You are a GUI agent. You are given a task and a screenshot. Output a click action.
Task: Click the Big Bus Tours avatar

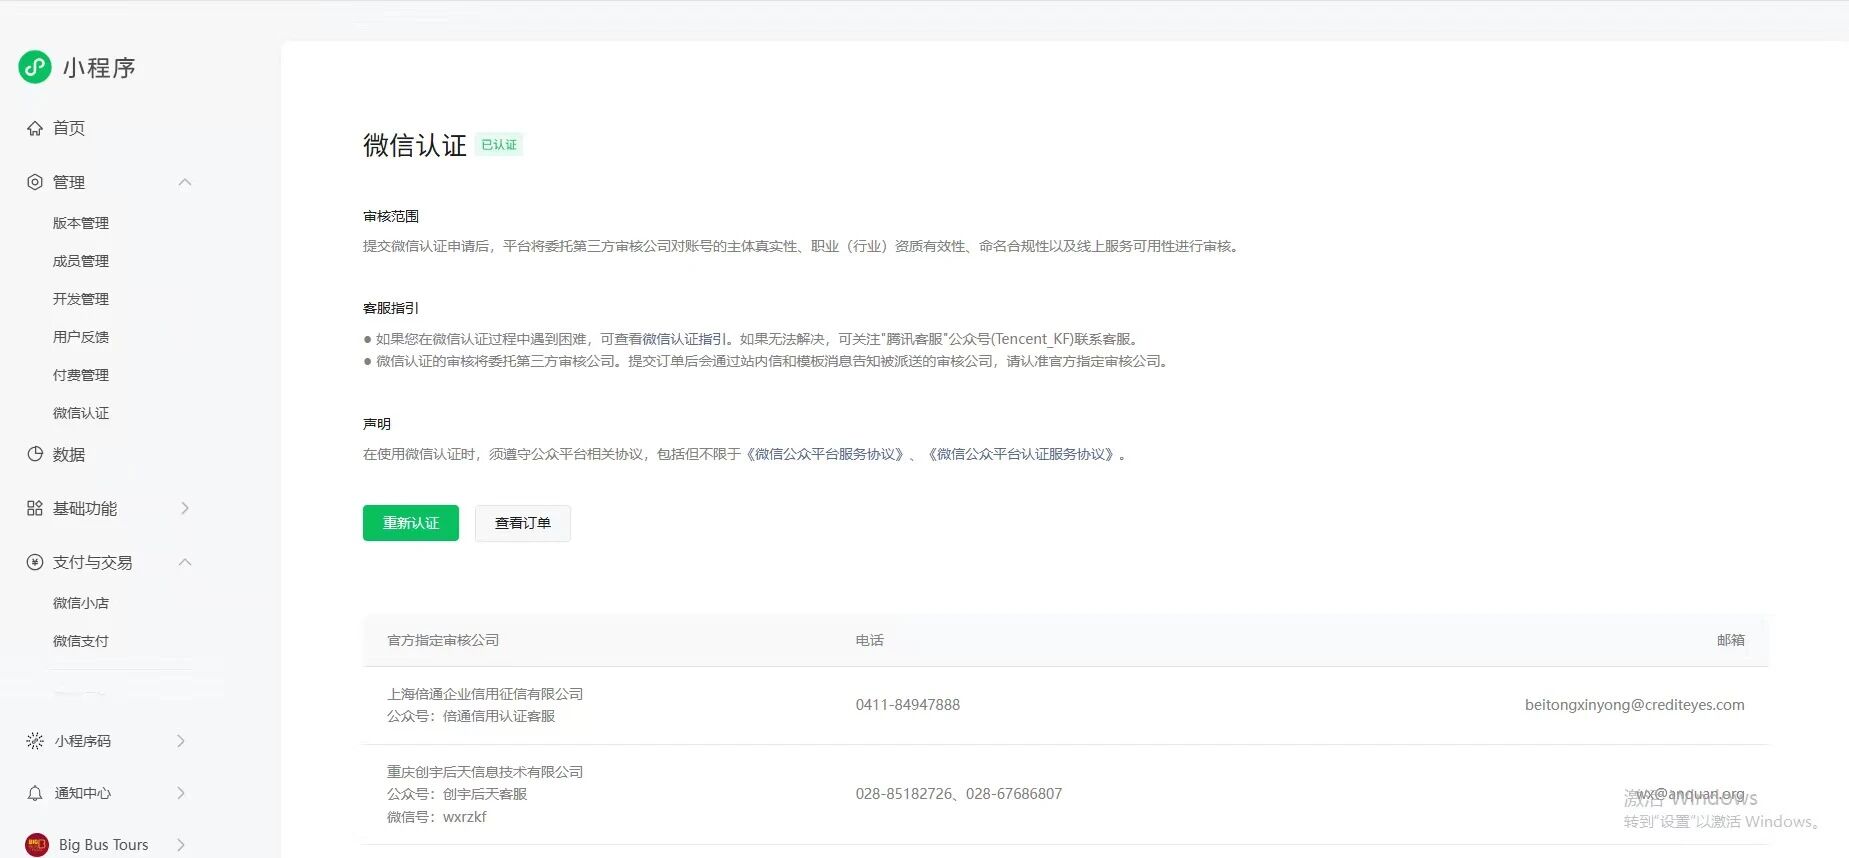pyautogui.click(x=37, y=845)
